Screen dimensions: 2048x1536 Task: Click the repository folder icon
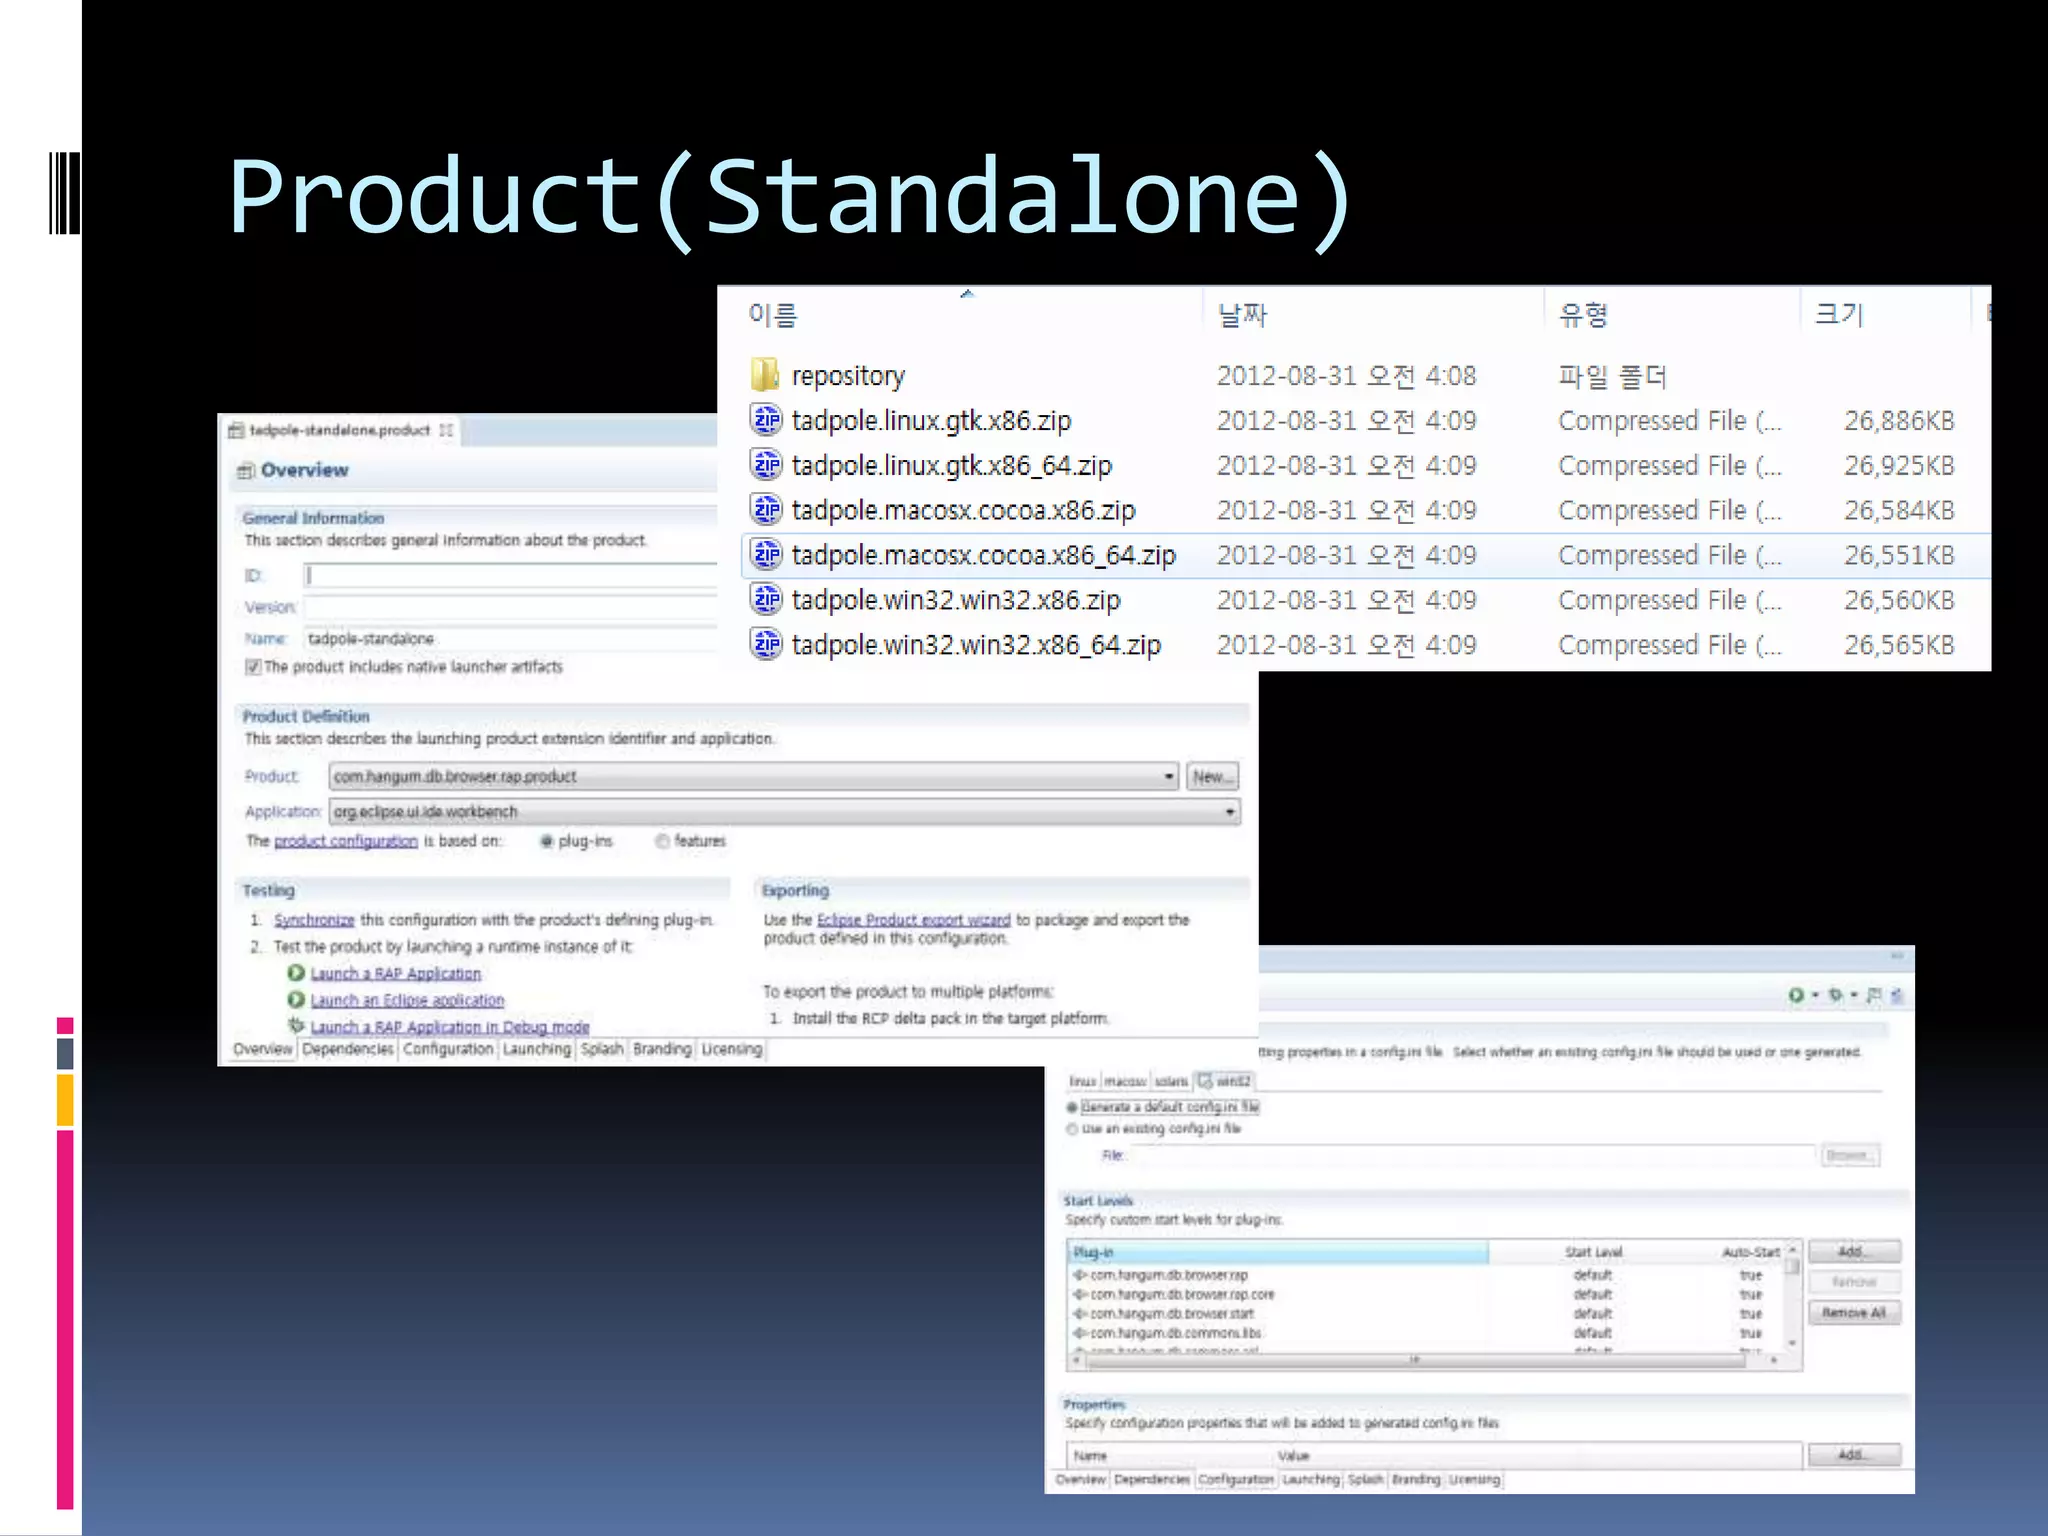765,375
